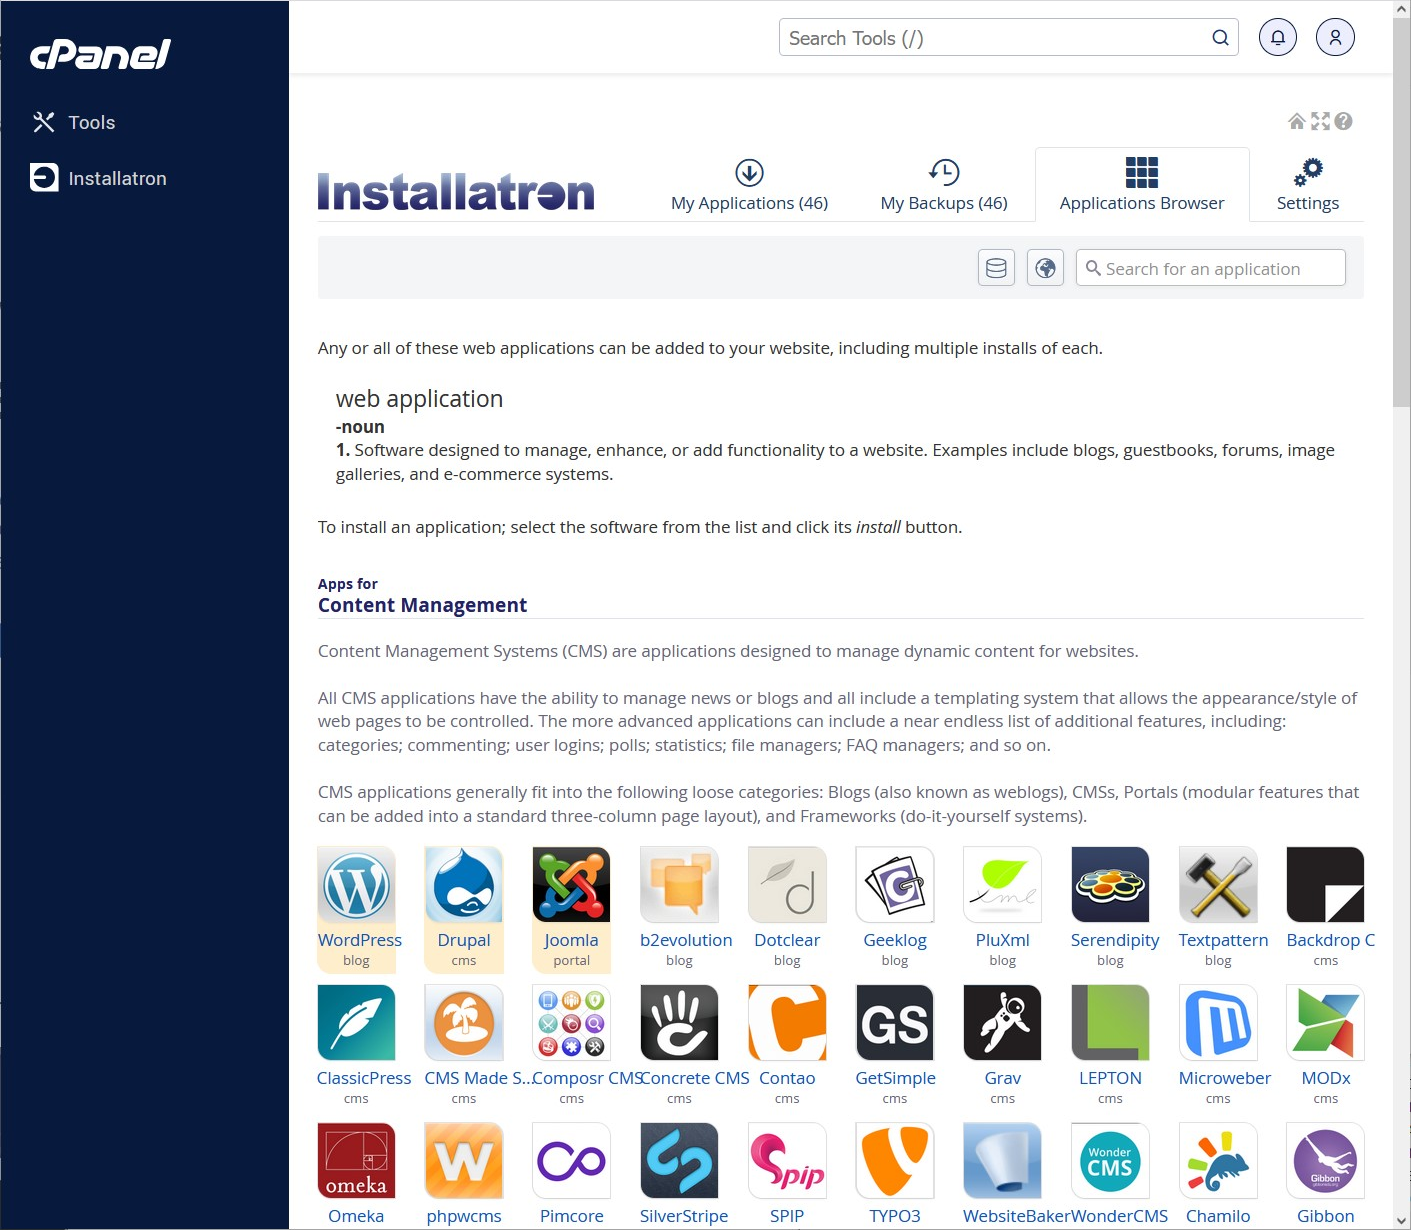This screenshot has width=1411, height=1230.
Task: Click the PluXml leaf icon
Action: pyautogui.click(x=1003, y=885)
